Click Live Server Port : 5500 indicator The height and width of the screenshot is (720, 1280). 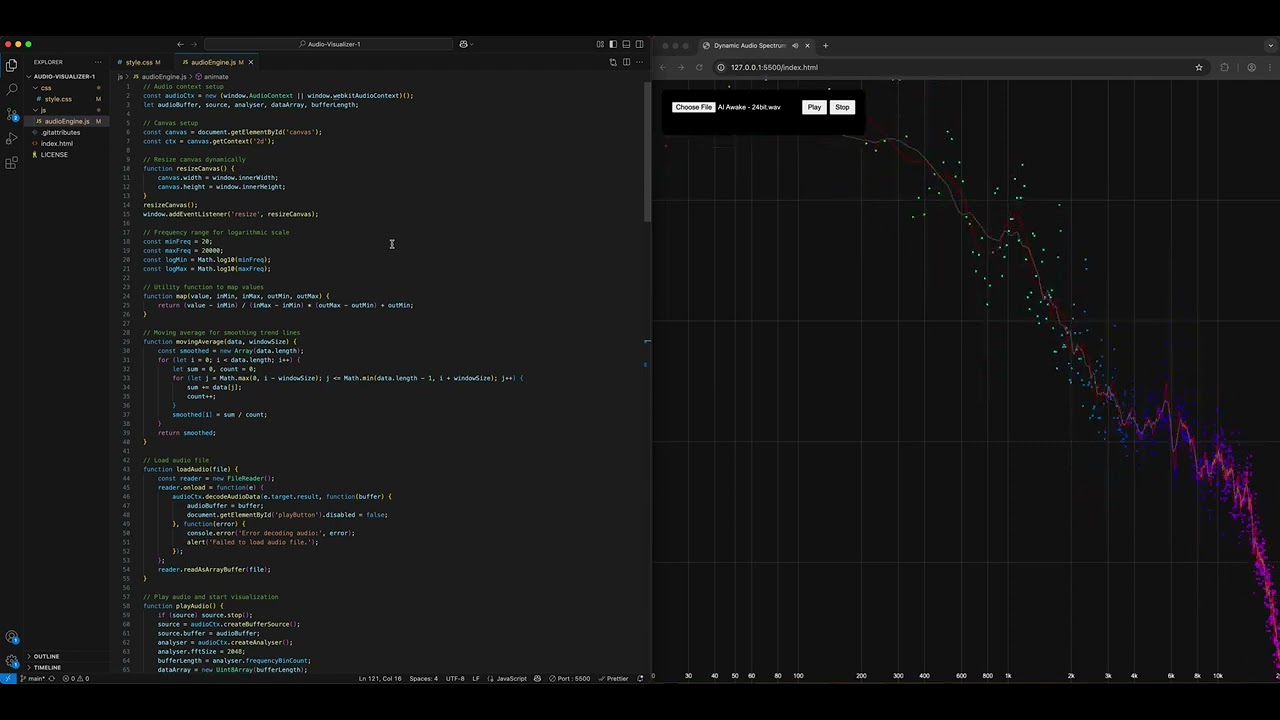click(x=570, y=678)
